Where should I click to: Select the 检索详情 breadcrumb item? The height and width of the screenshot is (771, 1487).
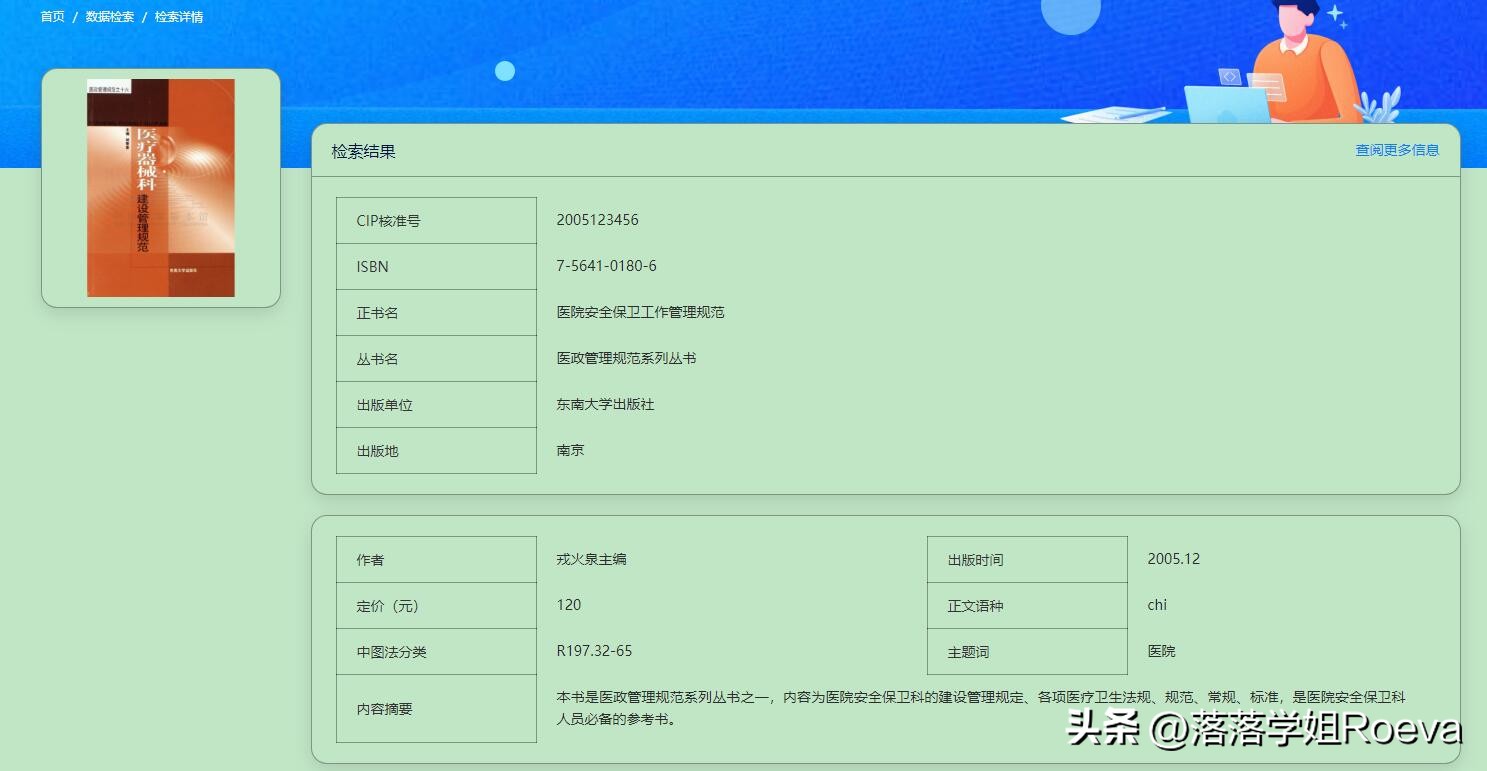178,16
